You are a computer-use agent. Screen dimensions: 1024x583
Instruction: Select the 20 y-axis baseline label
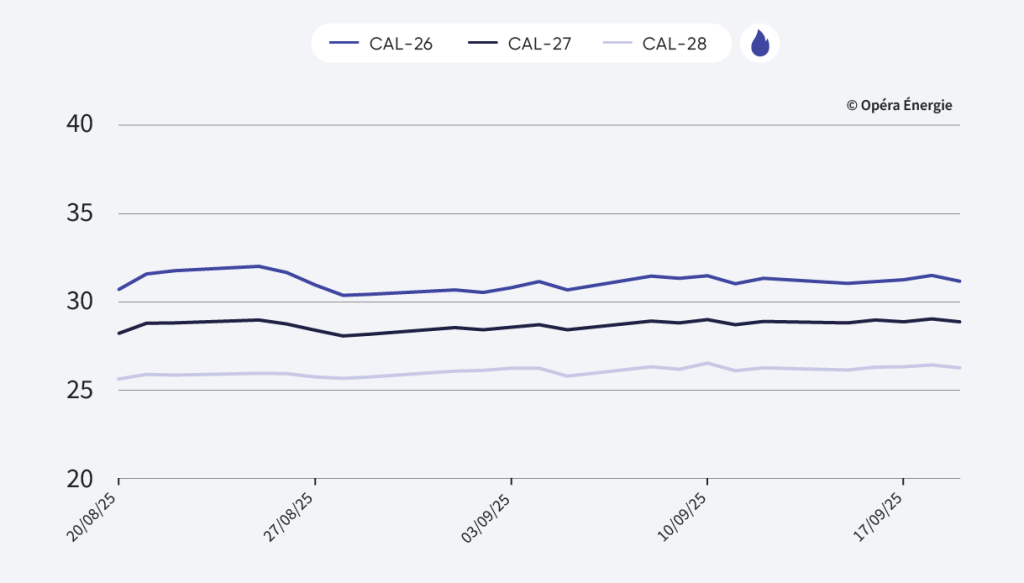click(x=79, y=478)
